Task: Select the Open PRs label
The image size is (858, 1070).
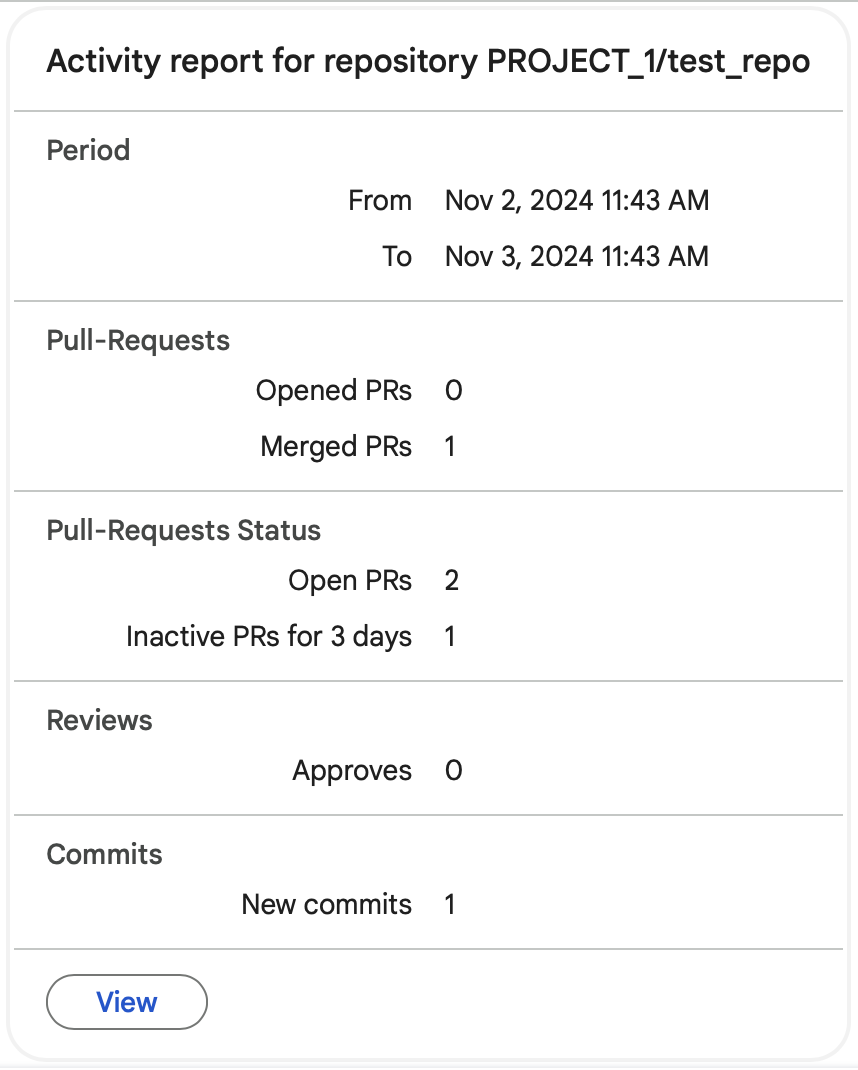Action: 350,580
